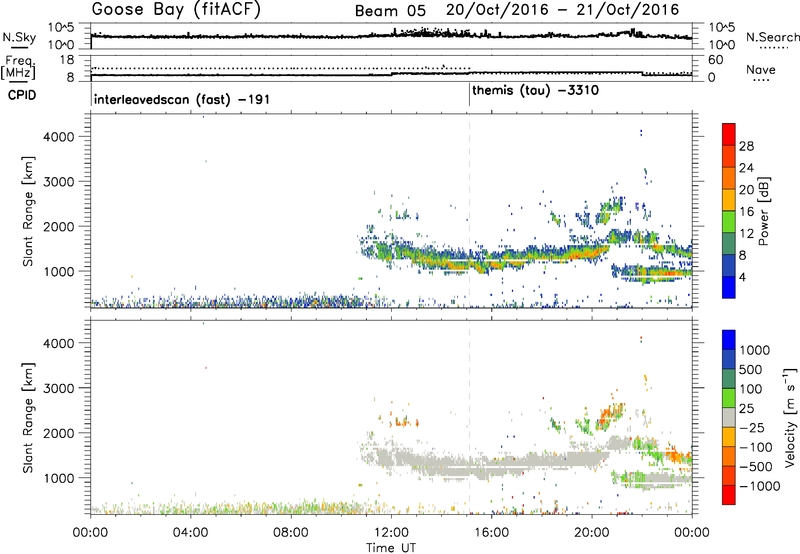Click the '-1000' tick on the velocity scale
The image size is (800, 554).
(x=760, y=486)
